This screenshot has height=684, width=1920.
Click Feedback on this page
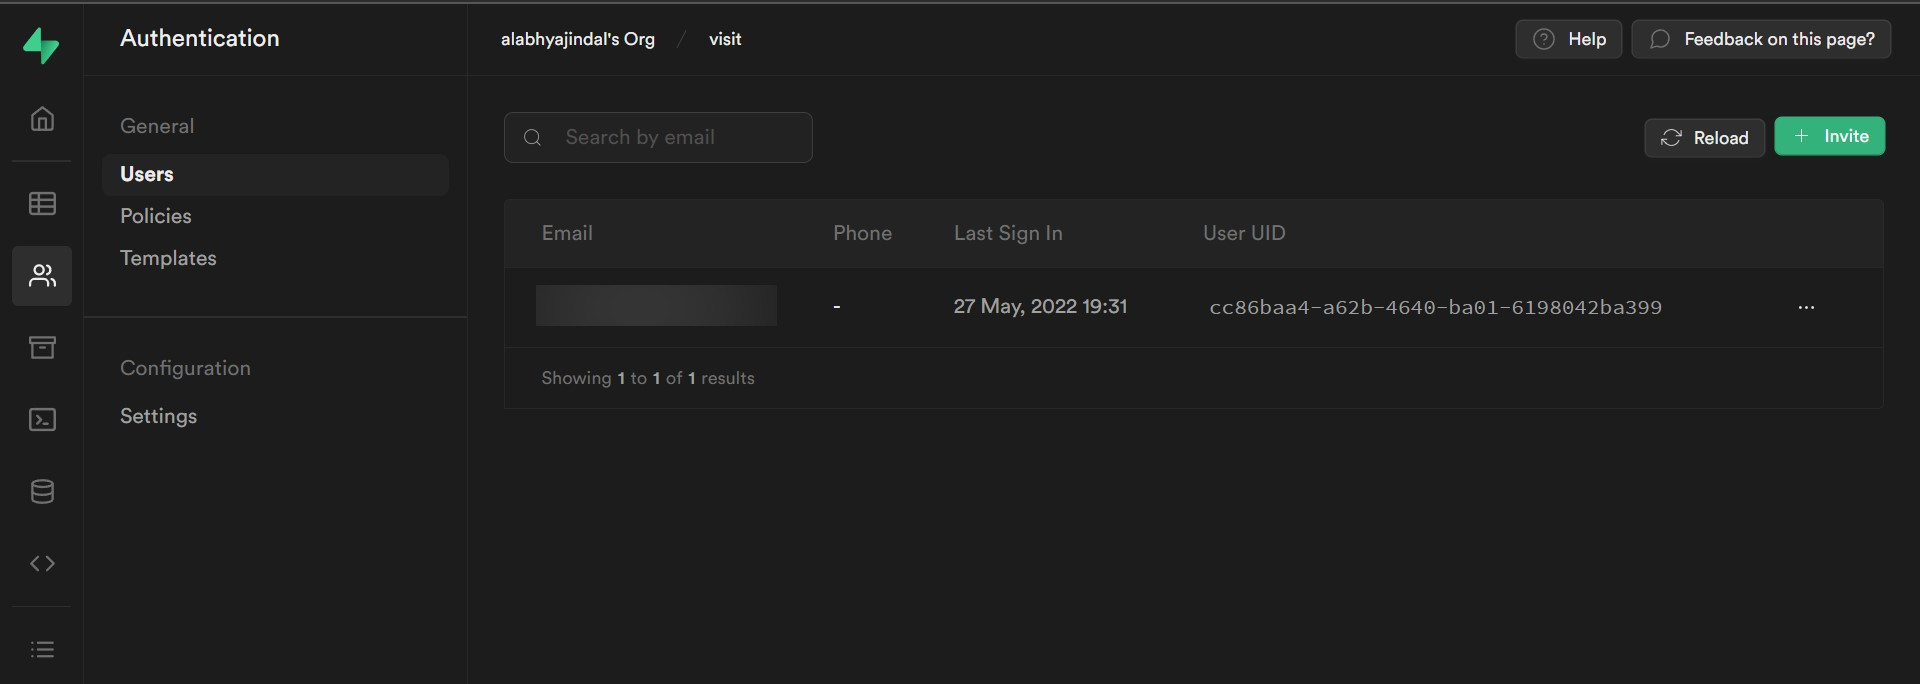coord(1762,39)
